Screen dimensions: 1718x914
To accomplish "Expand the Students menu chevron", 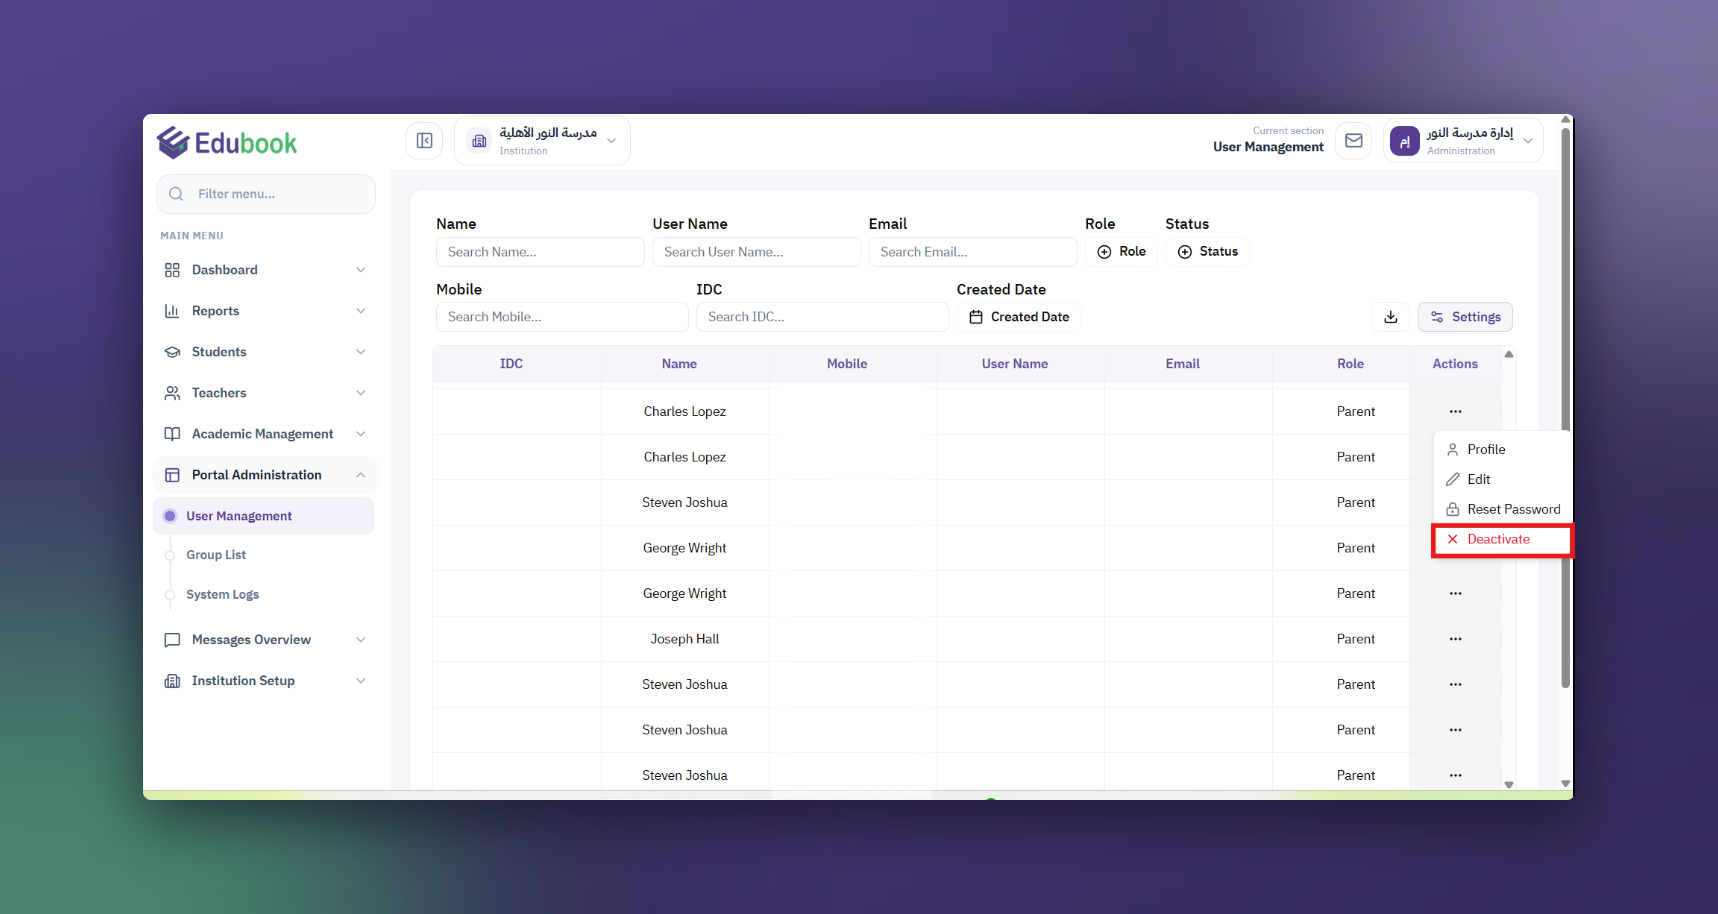I will coord(361,352).
